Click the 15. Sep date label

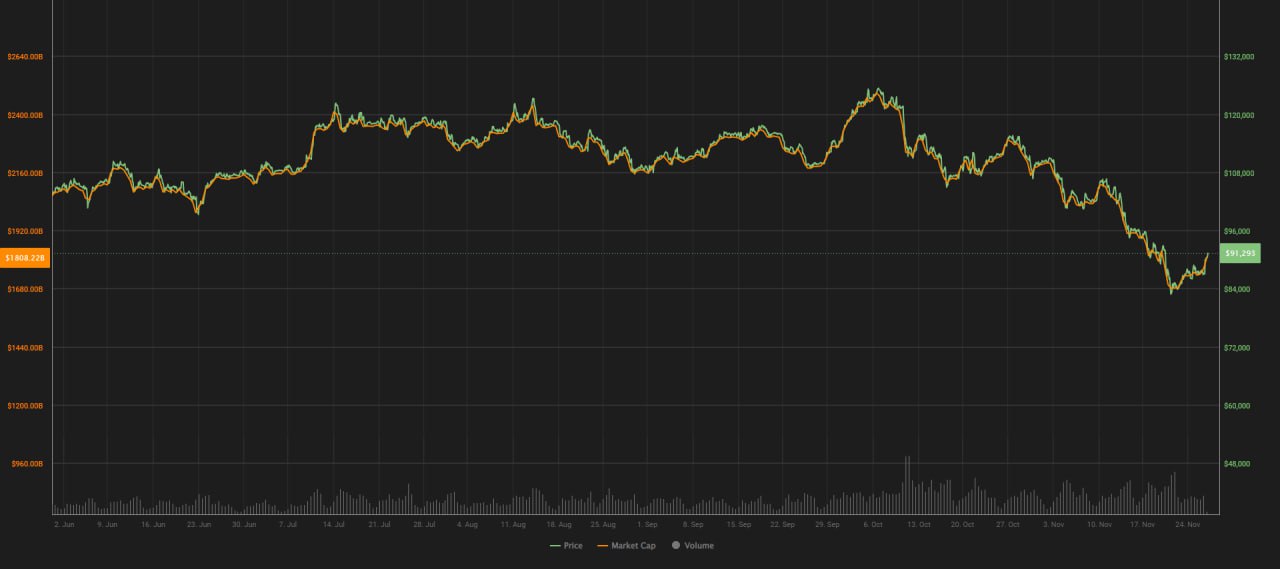click(x=738, y=524)
